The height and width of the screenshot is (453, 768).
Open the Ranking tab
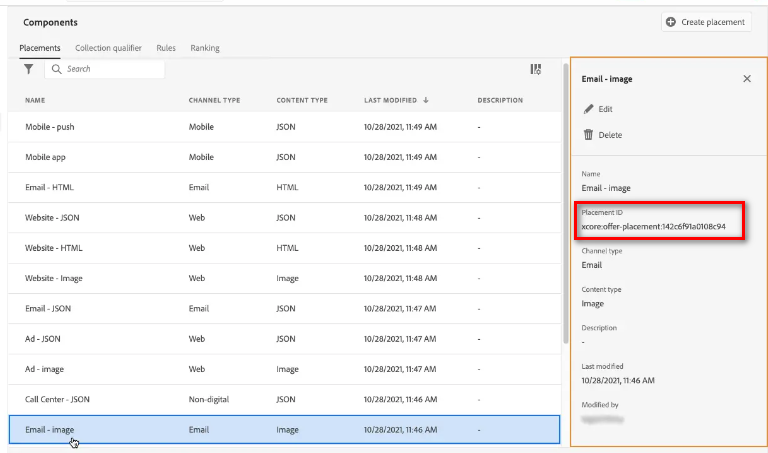pos(205,48)
